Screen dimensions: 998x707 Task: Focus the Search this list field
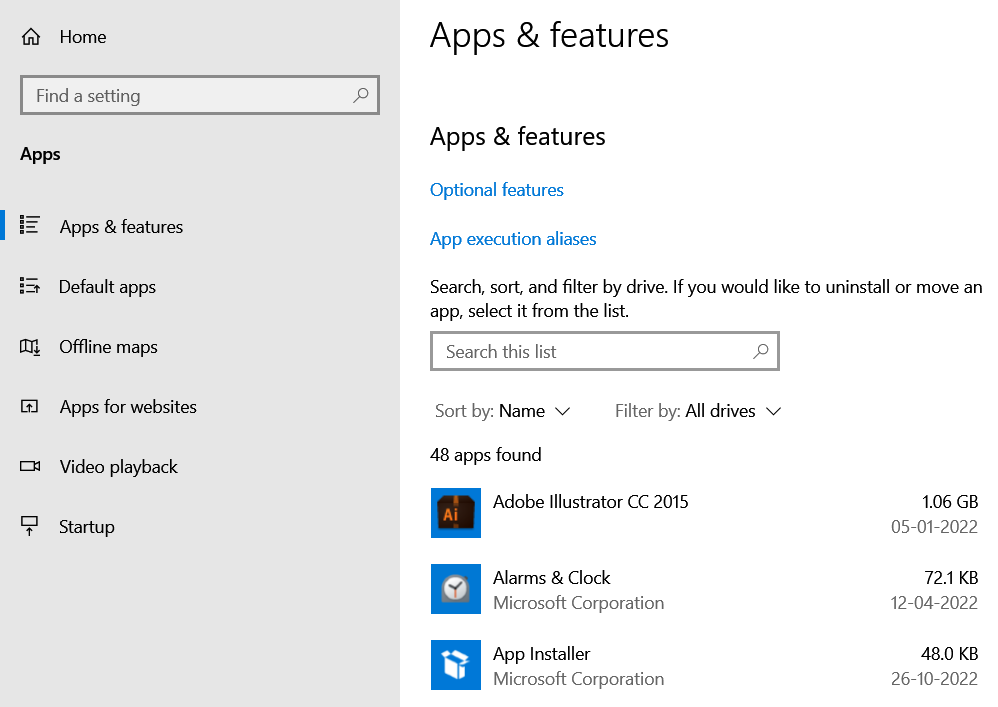590,351
